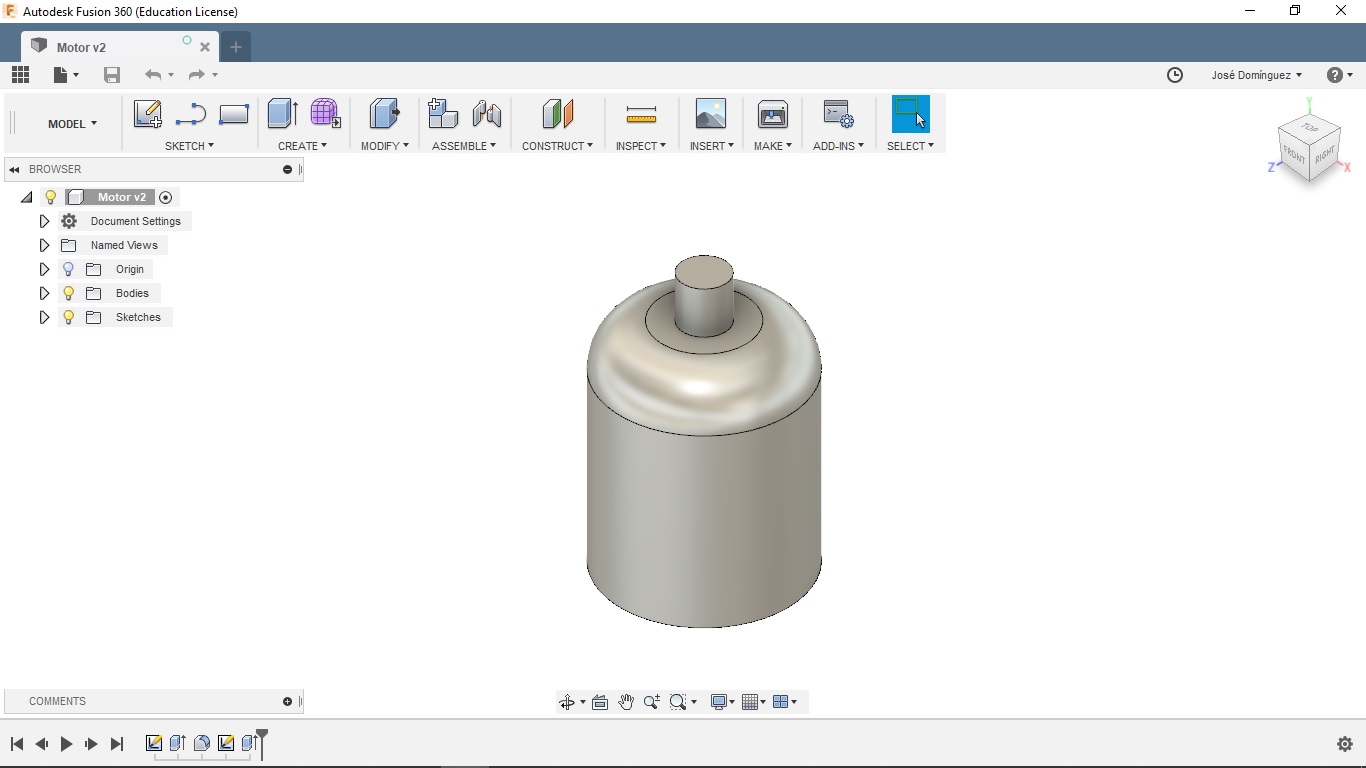Viewport: 1366px width, 768px height.
Task: Activate the Extrude tool
Action: [x=283, y=114]
